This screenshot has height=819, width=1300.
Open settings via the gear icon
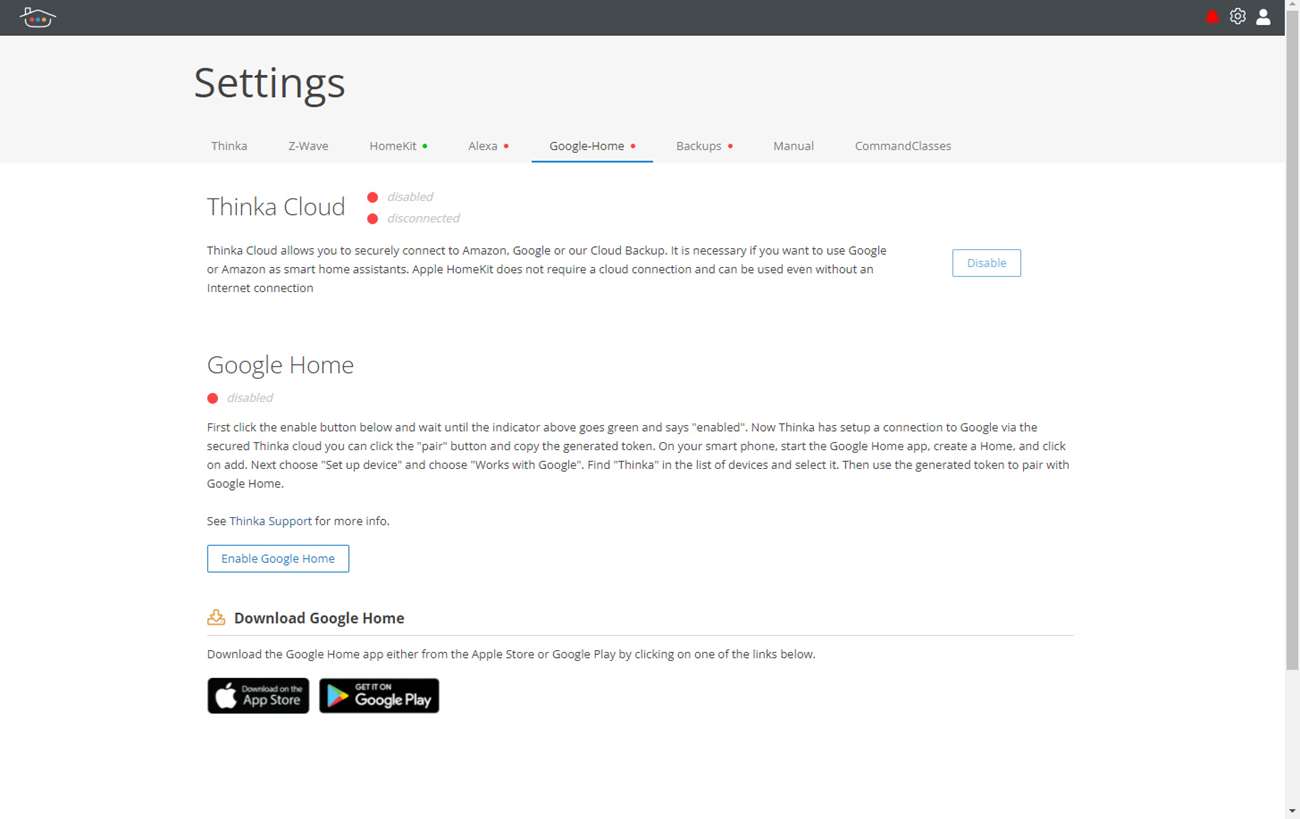(x=1238, y=17)
